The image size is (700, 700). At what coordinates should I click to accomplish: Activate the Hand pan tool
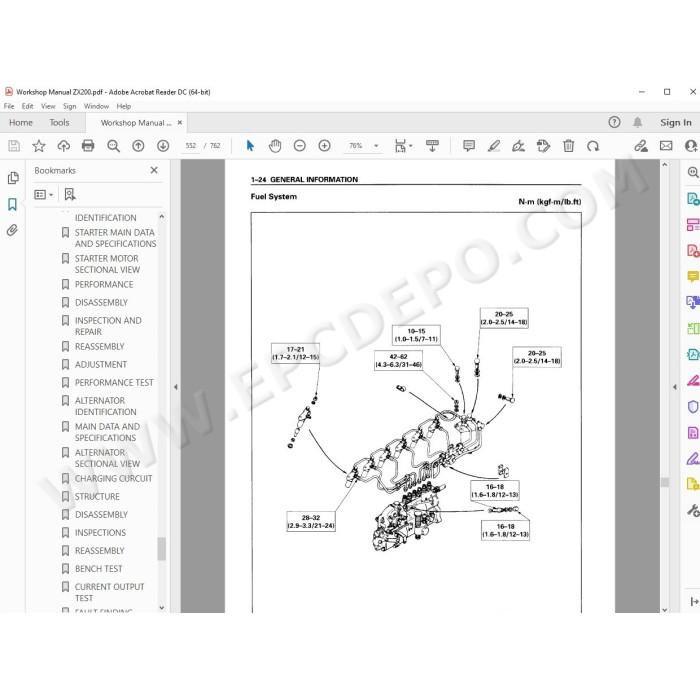tap(275, 146)
